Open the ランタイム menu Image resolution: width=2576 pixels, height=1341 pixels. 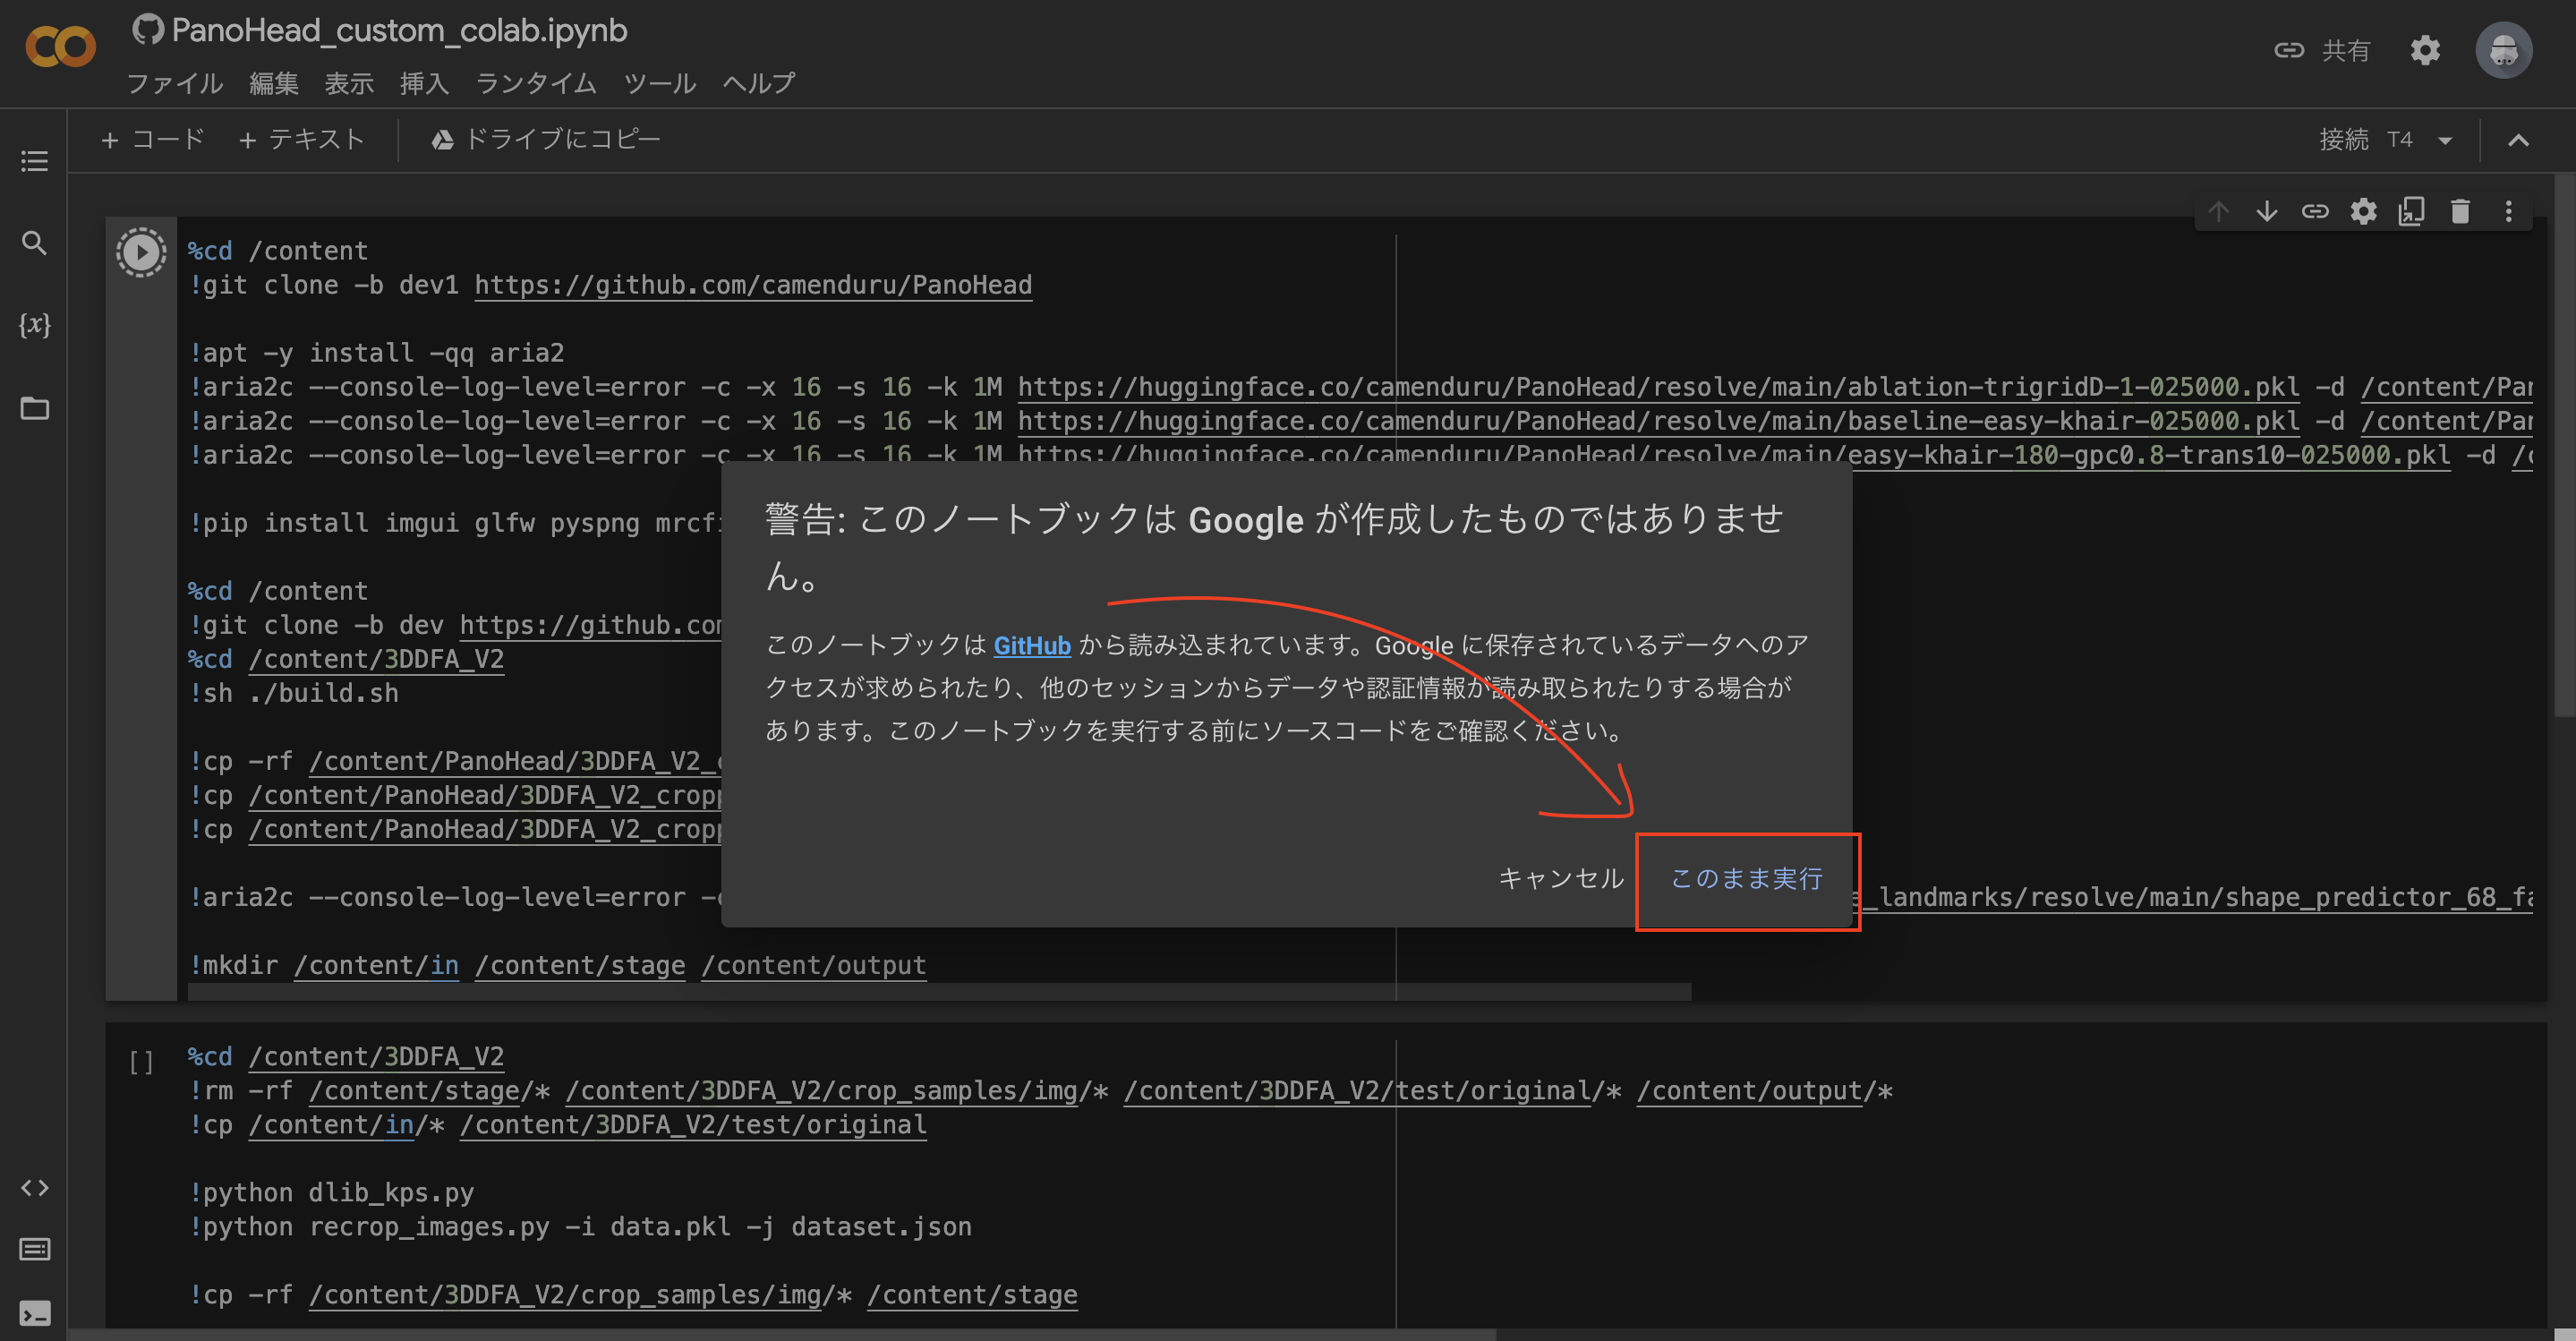point(536,83)
